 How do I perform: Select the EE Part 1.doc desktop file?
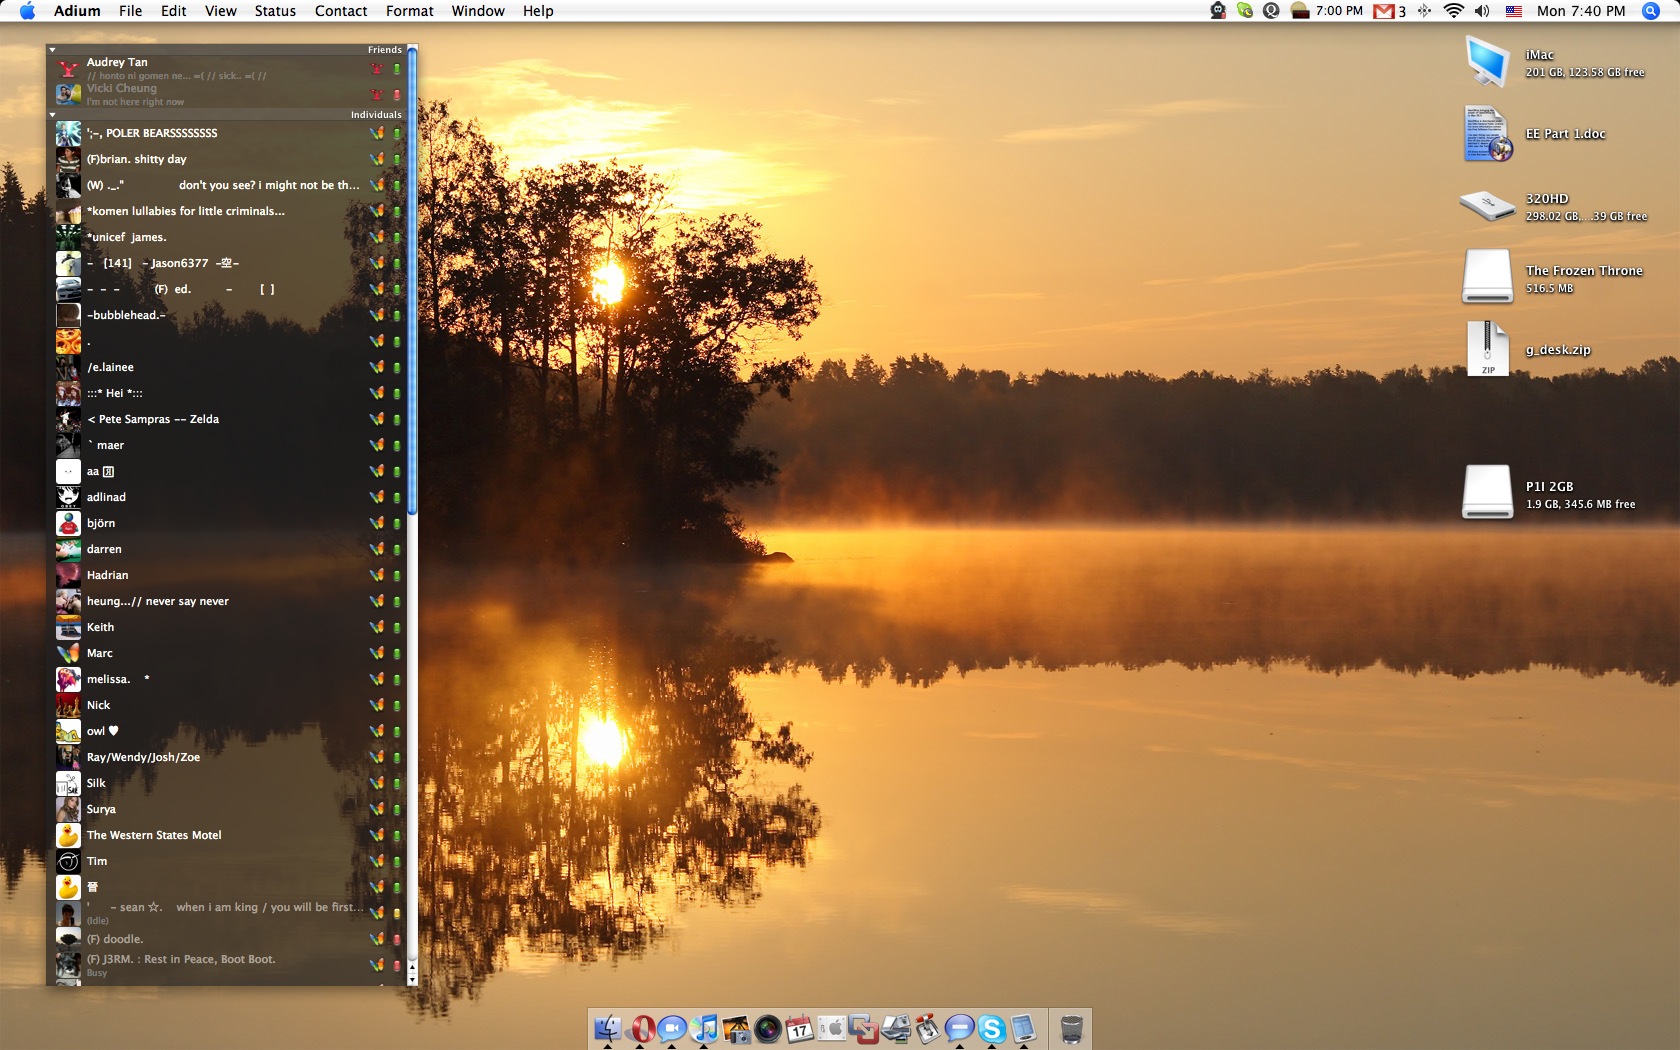1487,133
